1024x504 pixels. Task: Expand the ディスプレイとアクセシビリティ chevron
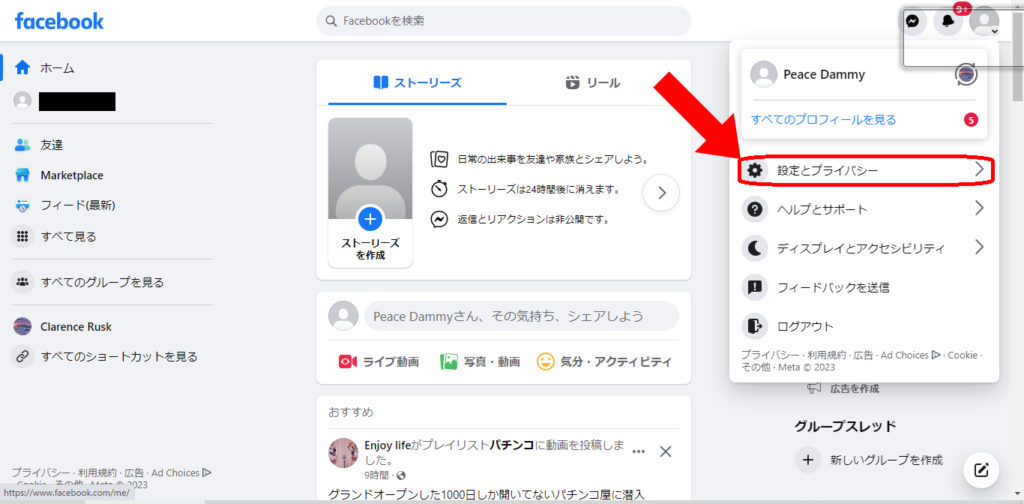(x=979, y=247)
